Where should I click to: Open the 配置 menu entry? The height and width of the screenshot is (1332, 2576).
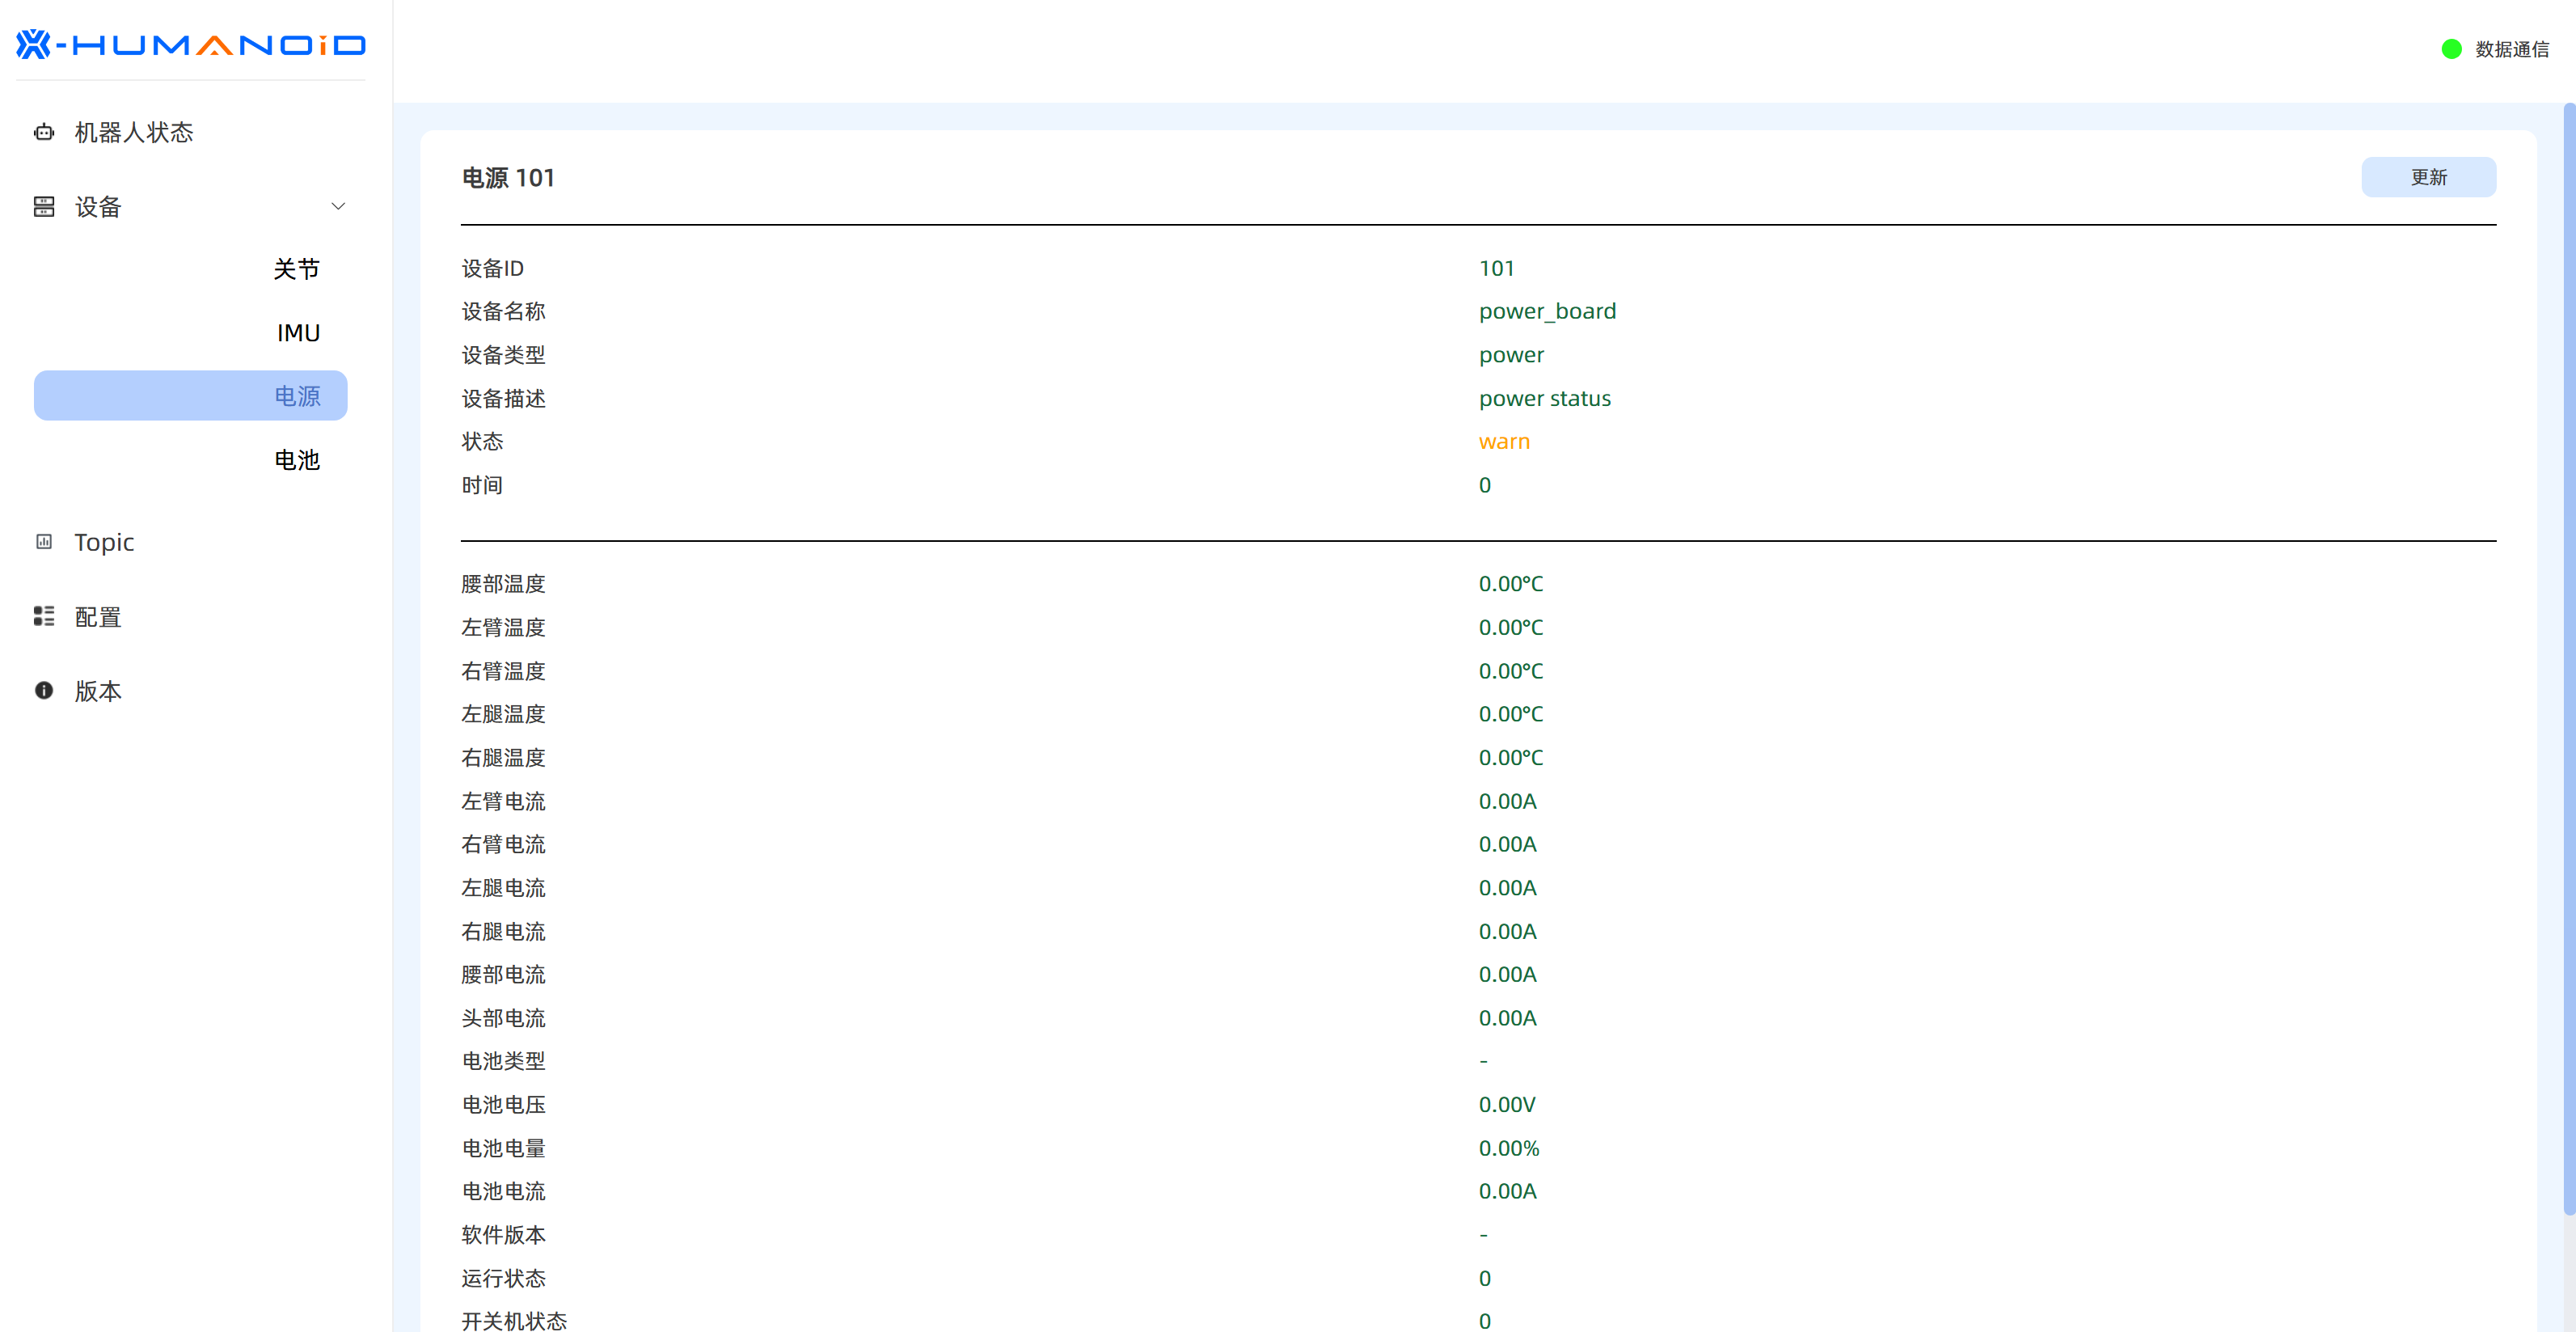pos(98,617)
